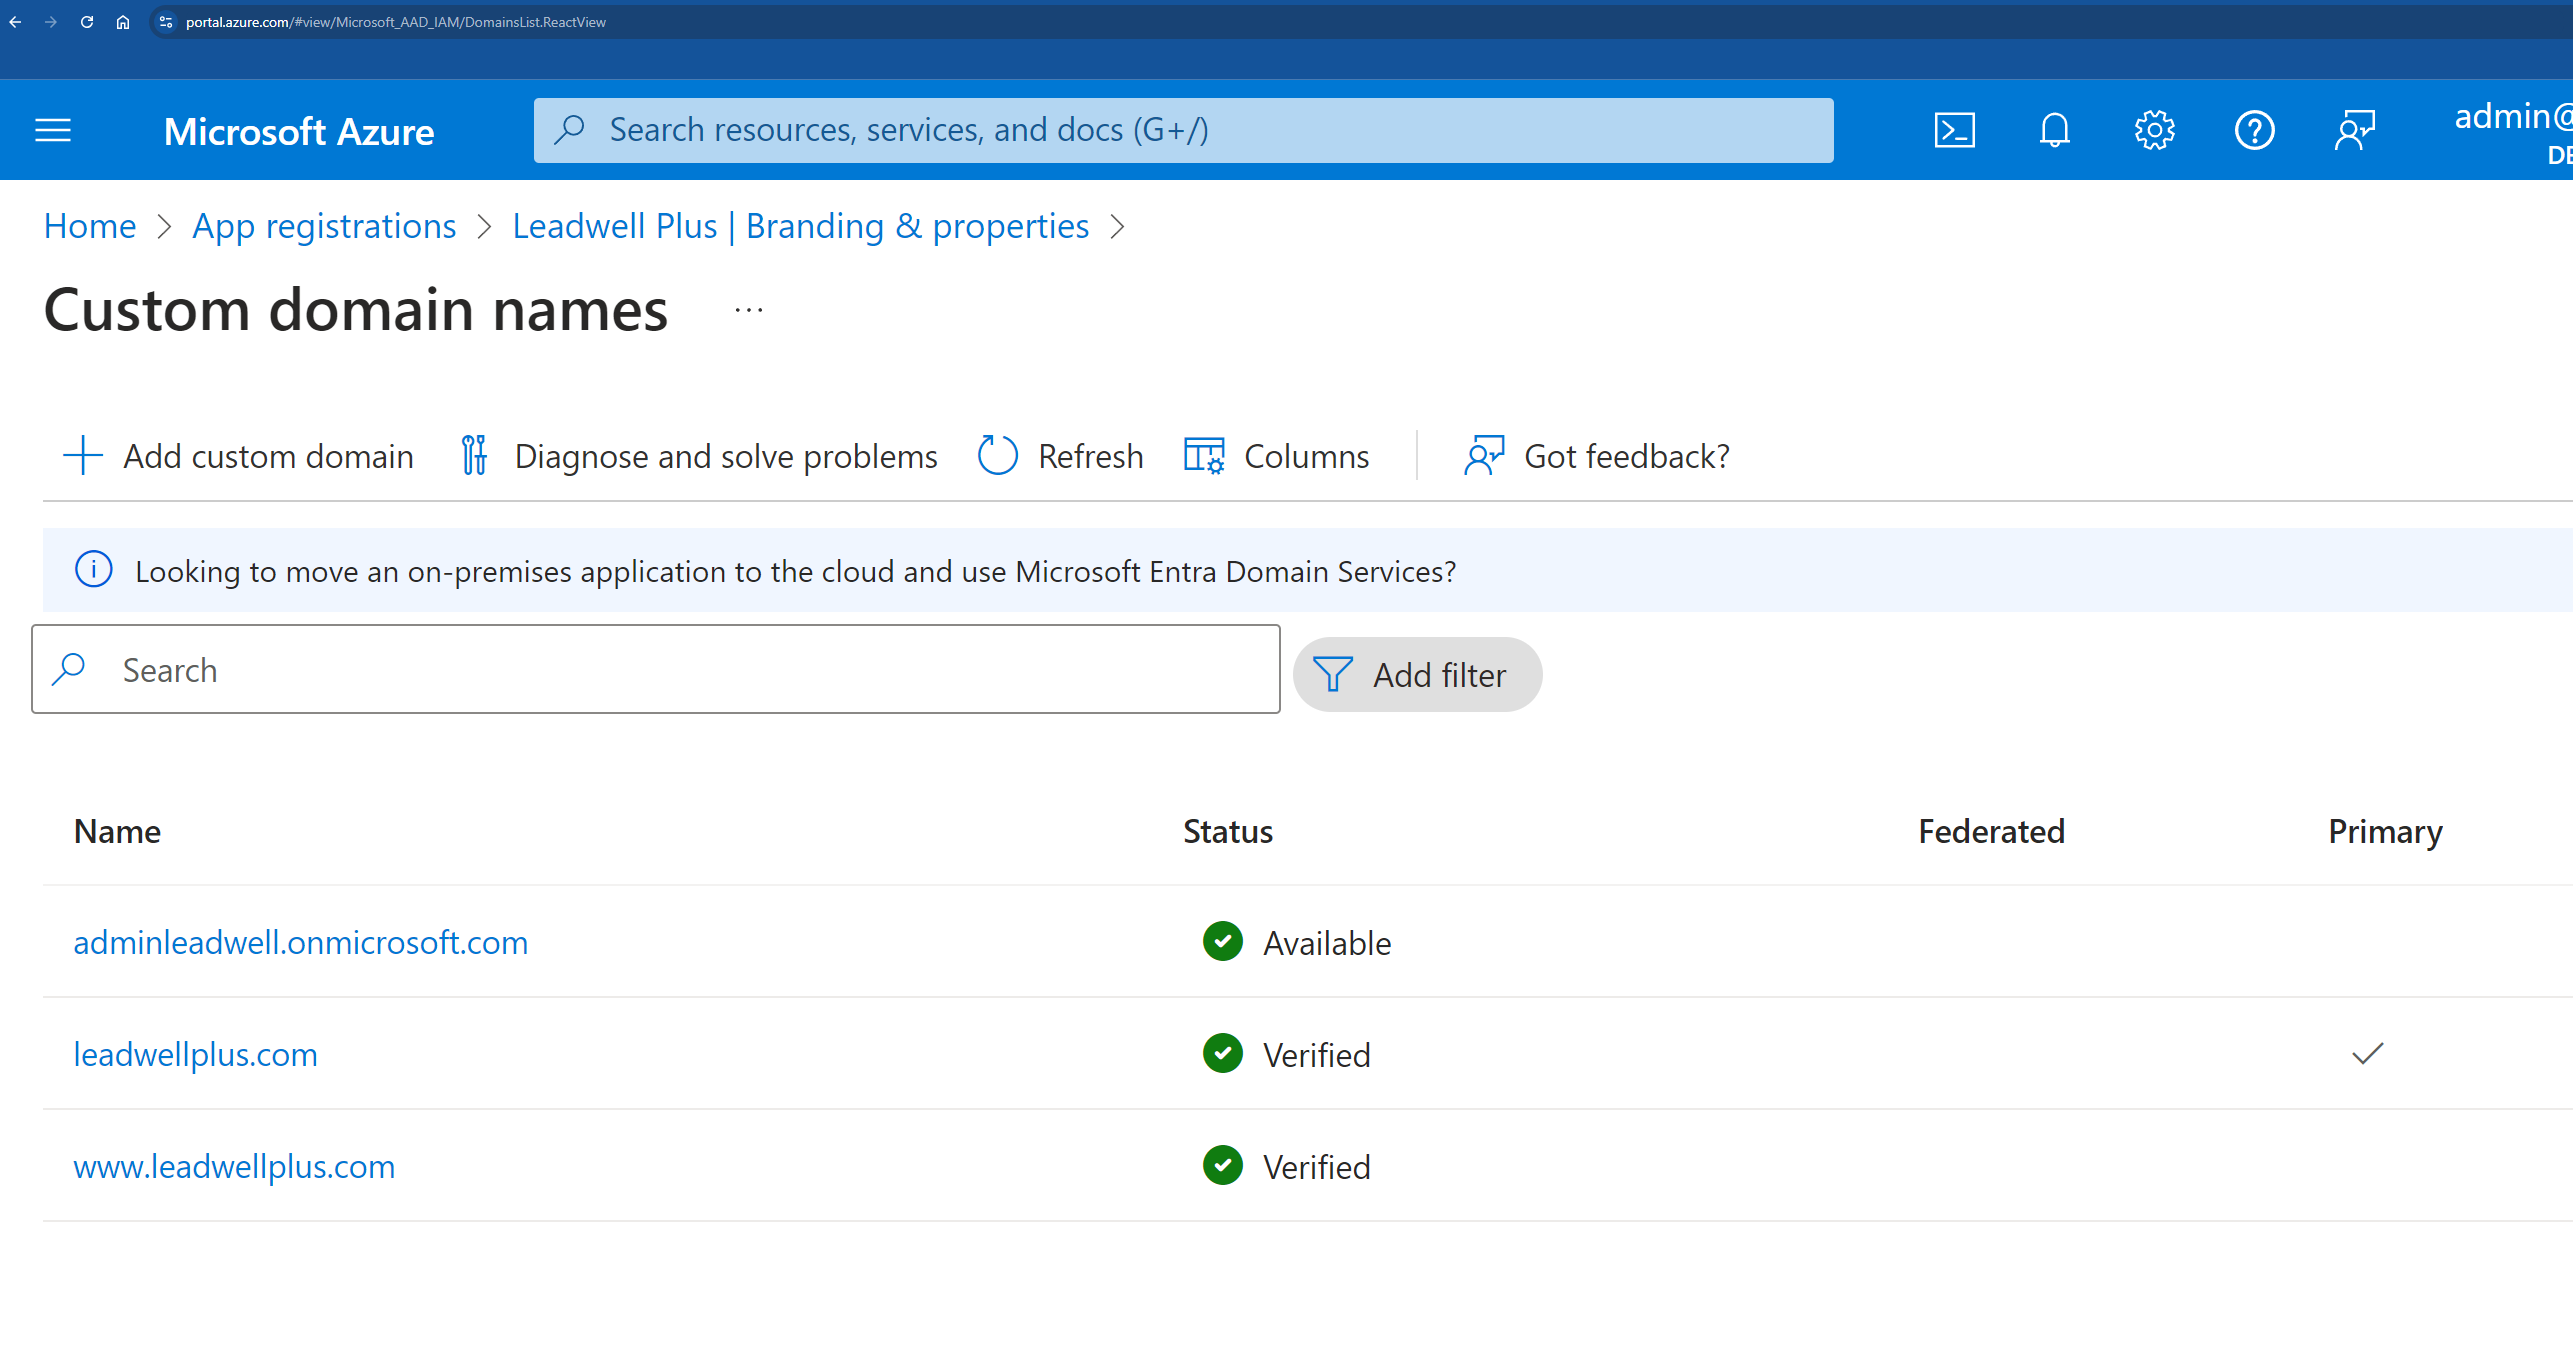2573x1368 pixels.
Task: Click the browser home icon
Action: point(123,22)
